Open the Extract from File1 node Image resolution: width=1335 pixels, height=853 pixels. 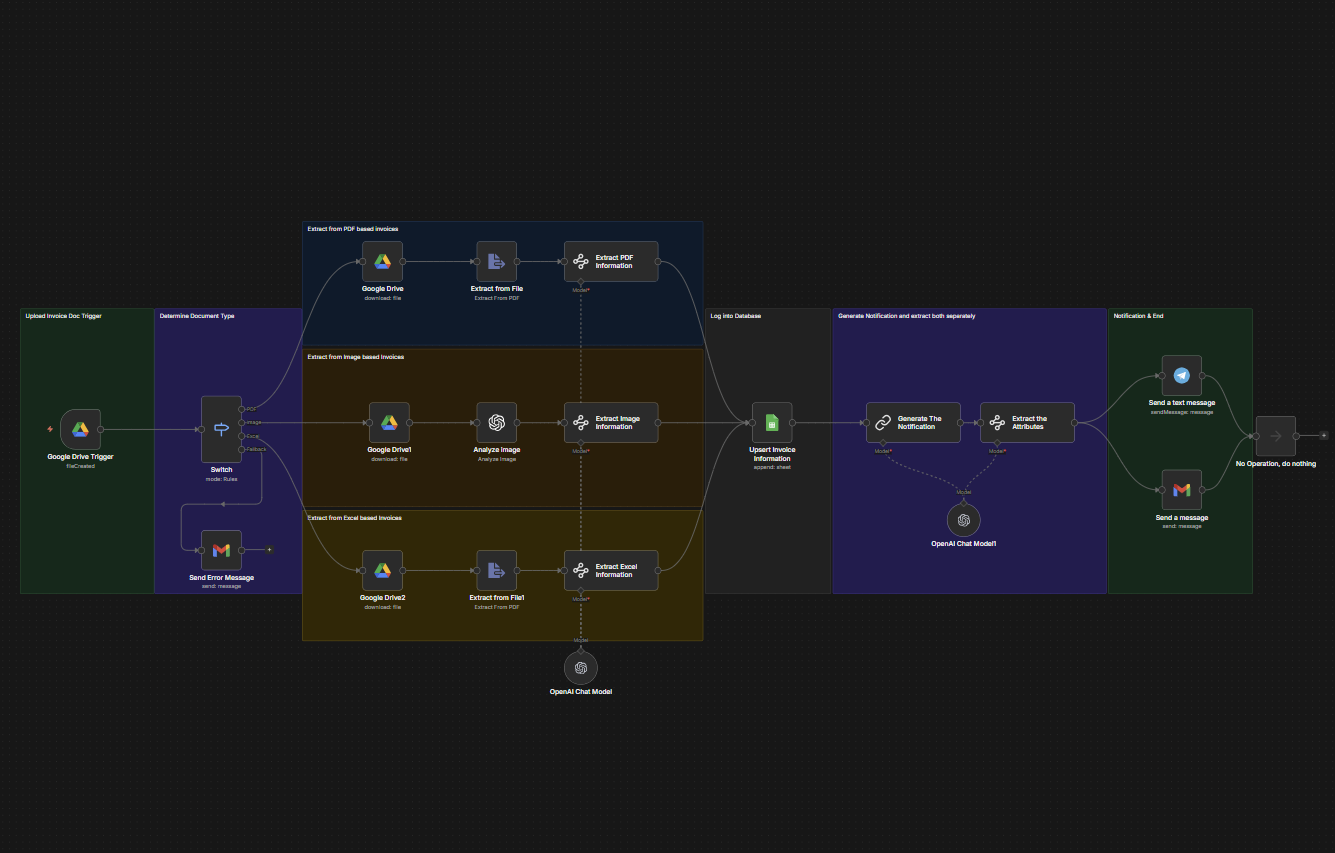point(497,569)
